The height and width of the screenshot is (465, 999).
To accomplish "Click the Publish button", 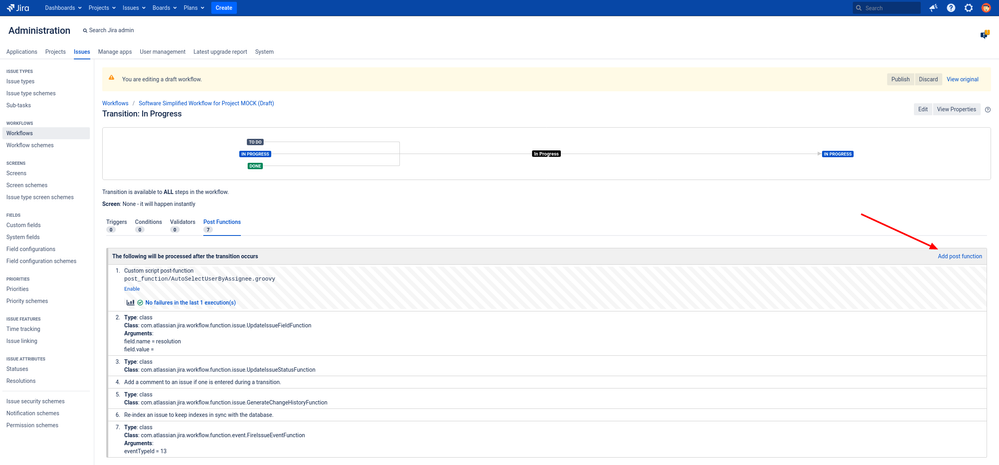I will (x=900, y=79).
